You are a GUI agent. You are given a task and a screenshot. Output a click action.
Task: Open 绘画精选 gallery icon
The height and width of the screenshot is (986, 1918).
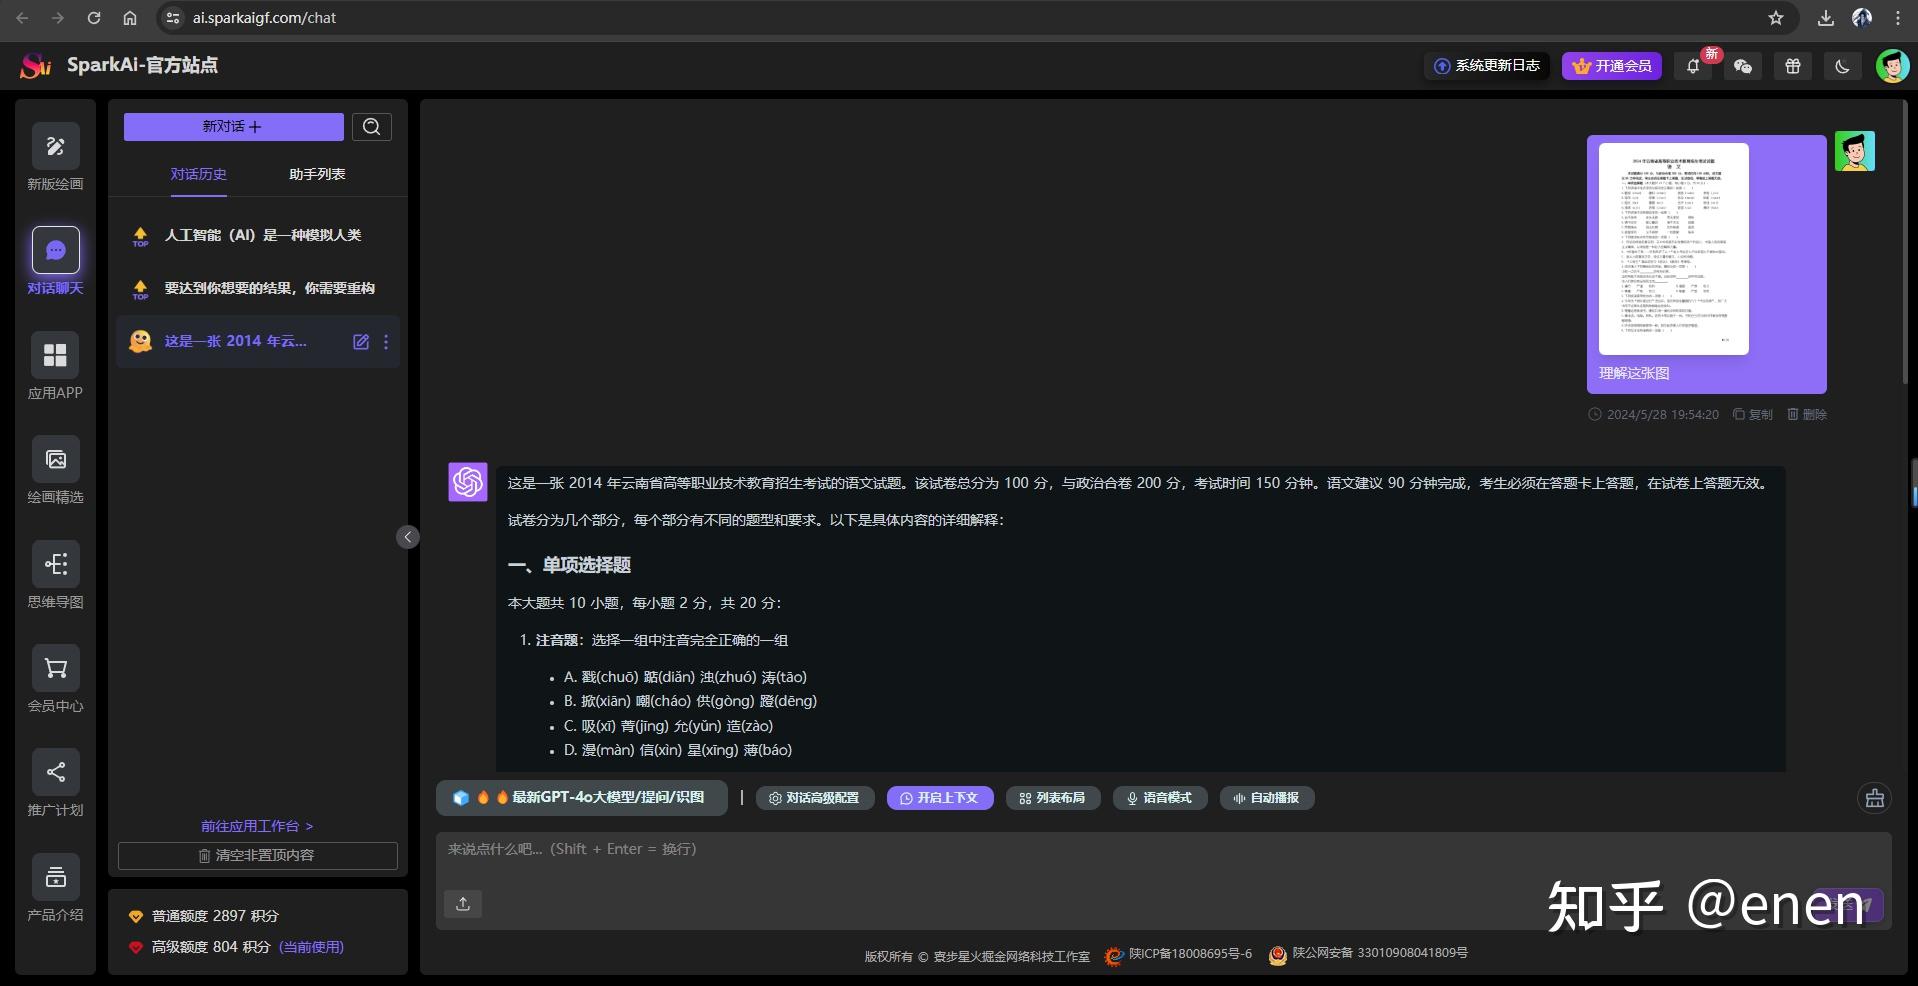55,459
